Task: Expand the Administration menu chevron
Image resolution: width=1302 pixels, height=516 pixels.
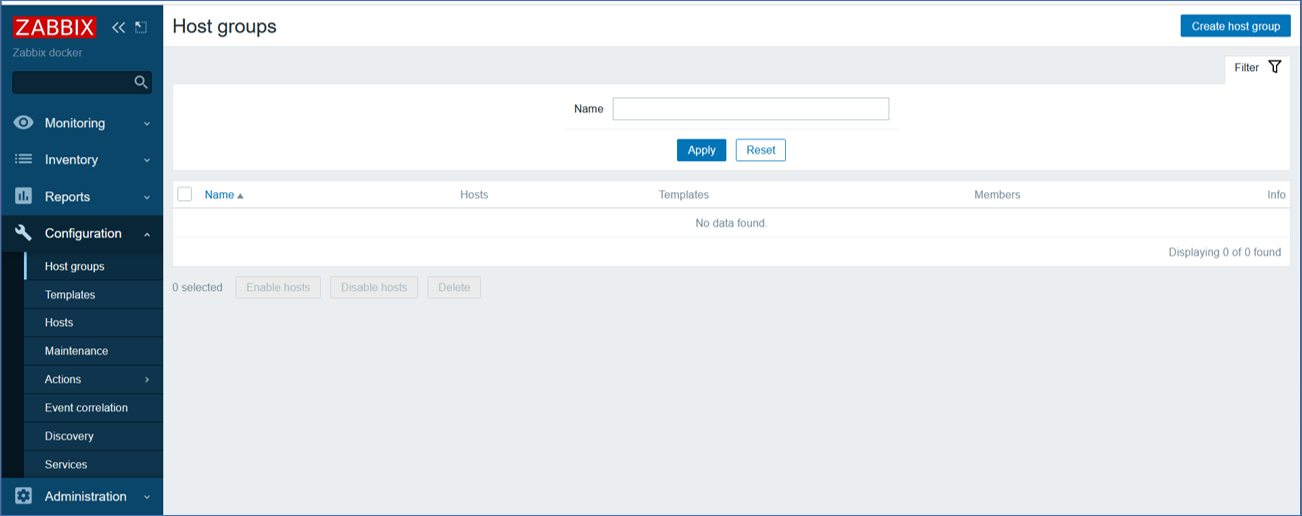Action: pos(147,497)
